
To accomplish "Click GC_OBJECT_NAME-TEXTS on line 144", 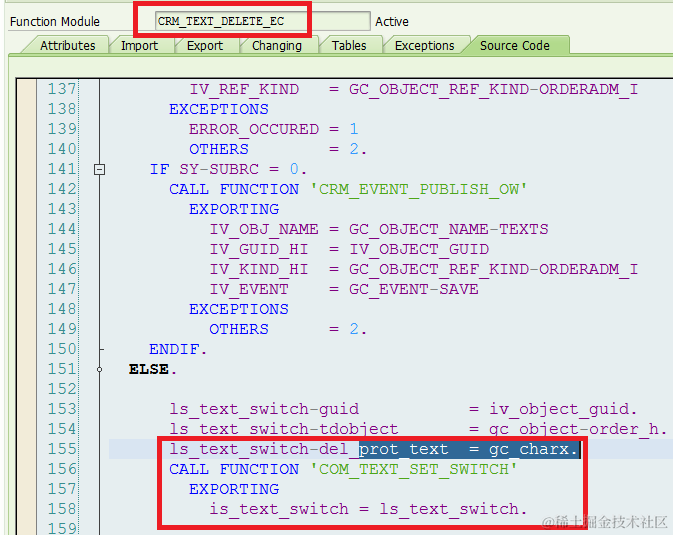I will (449, 229).
